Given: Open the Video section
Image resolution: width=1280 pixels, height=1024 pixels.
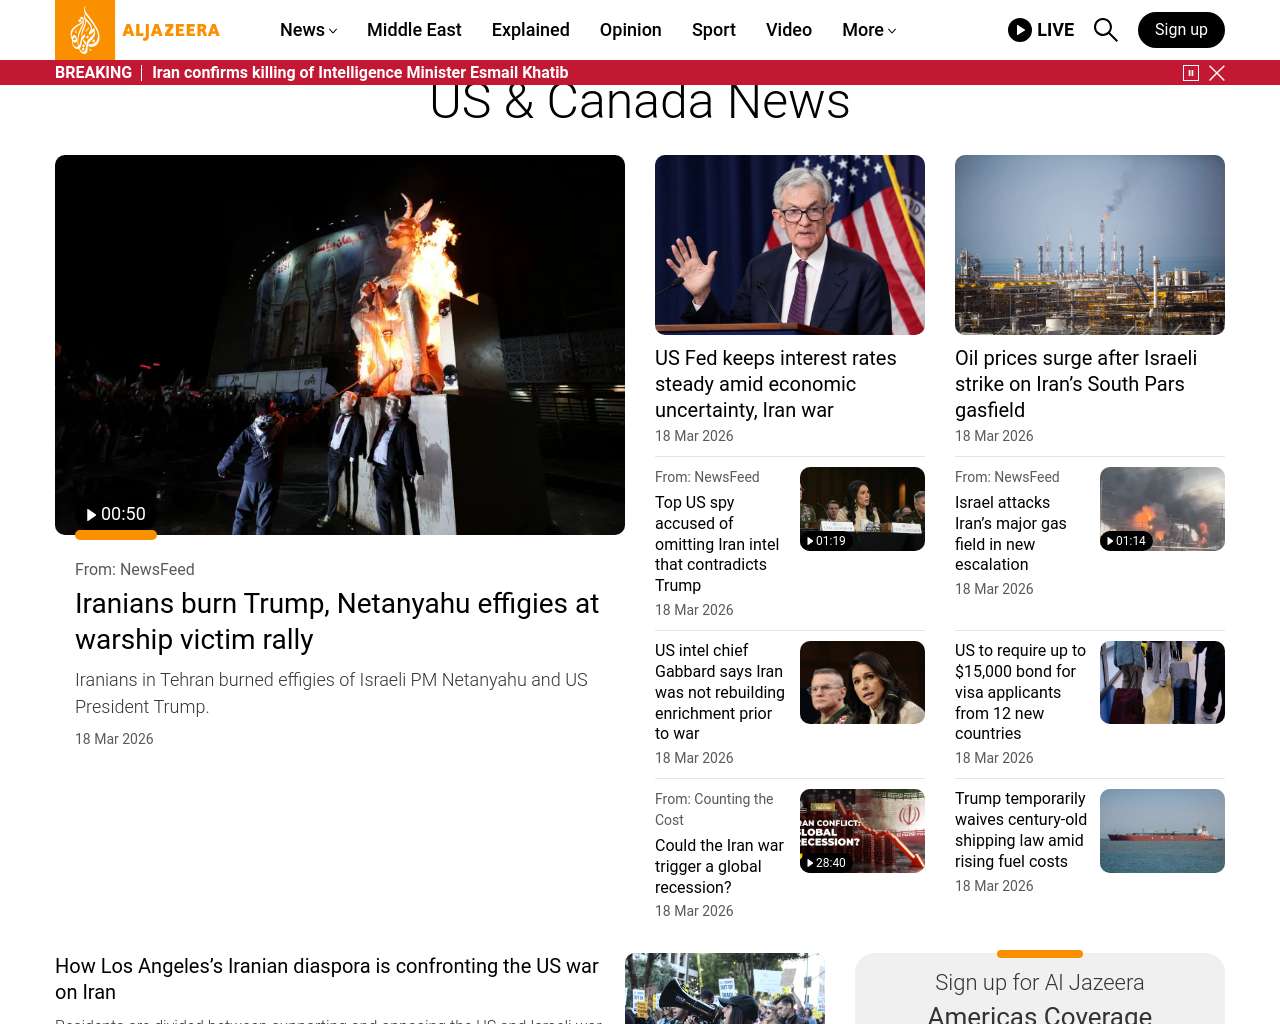Looking at the screenshot, I should click(x=789, y=30).
